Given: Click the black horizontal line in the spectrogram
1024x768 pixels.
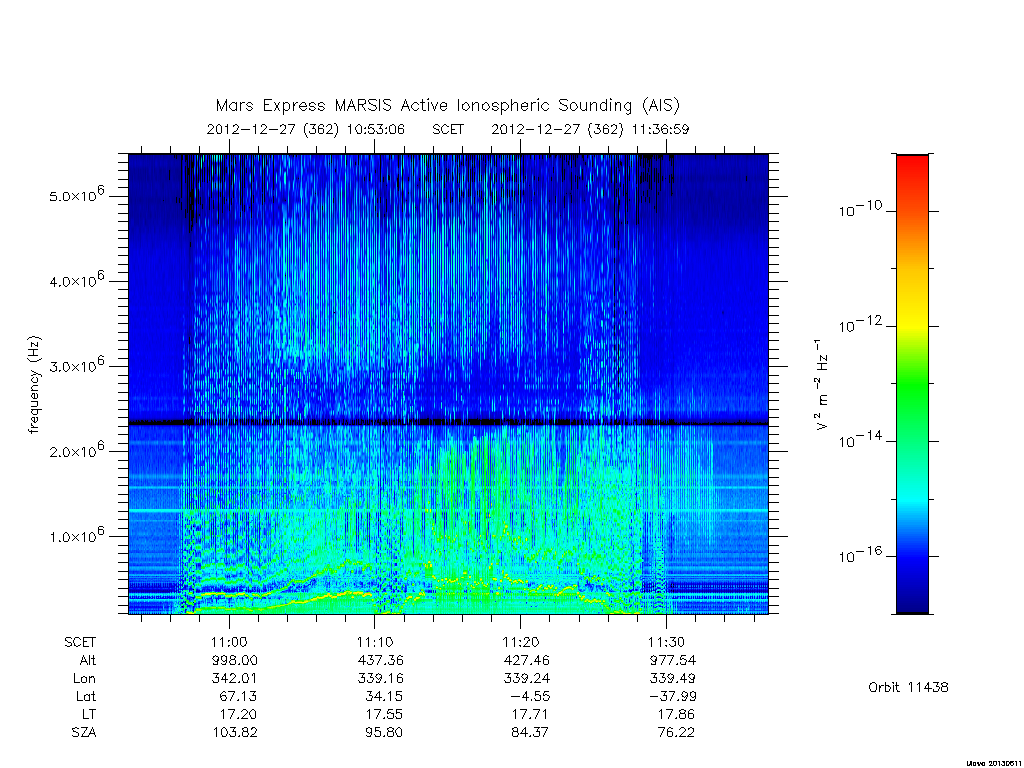Looking at the screenshot, I should pos(448,423).
